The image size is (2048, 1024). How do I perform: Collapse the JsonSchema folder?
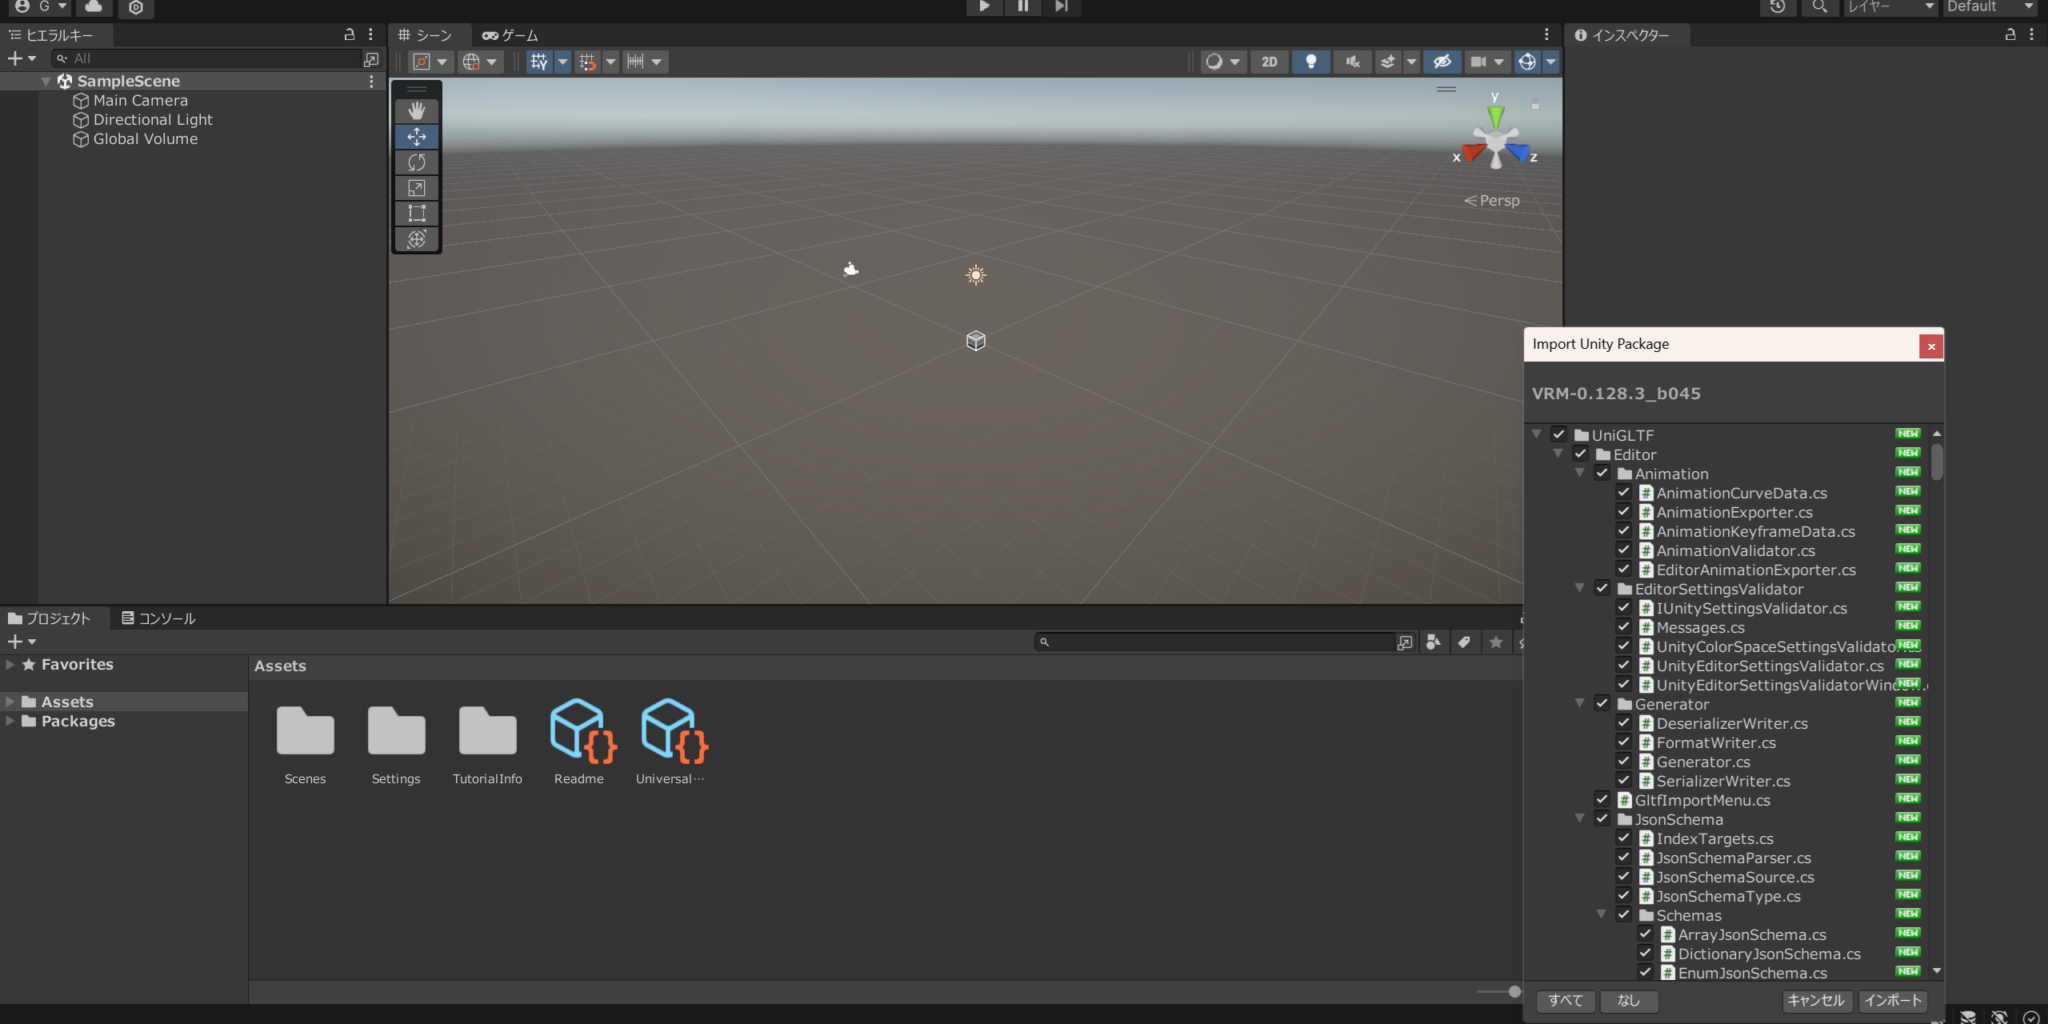1580,818
